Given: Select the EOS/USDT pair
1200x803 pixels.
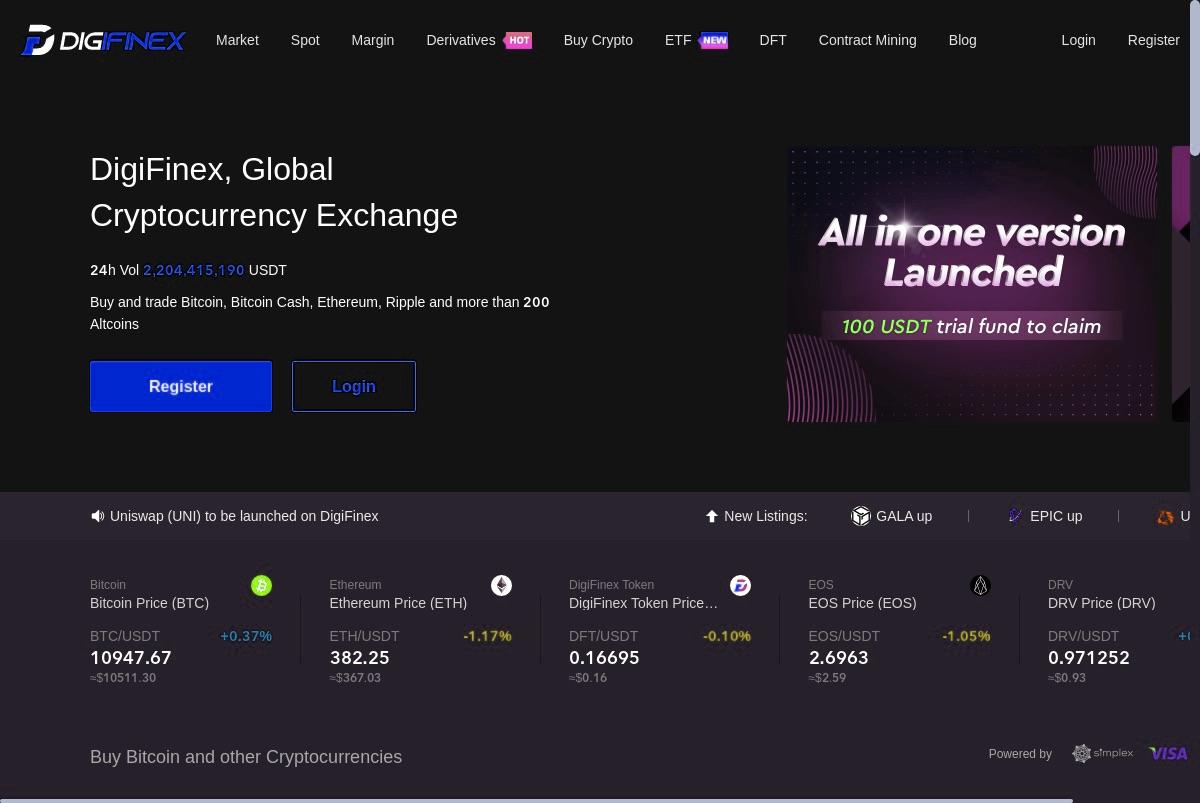Looking at the screenshot, I should click(844, 636).
